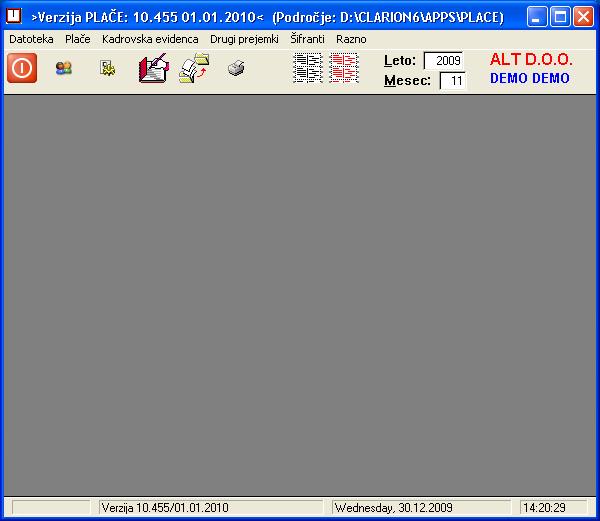Screen dimensions: 600x521
Task: Open the Plače menu
Action: [x=77, y=39]
